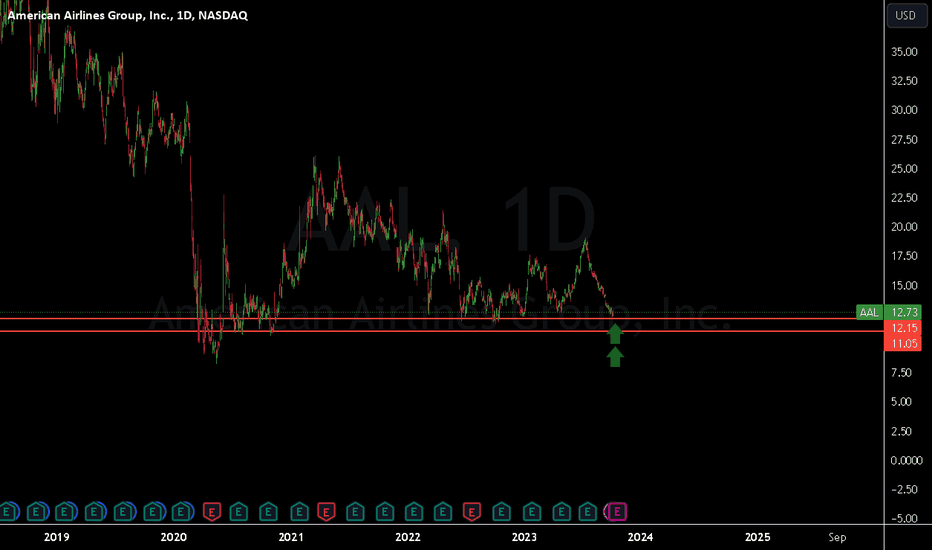Screen dimensions: 932x550
Task: Click the 2020 time axis label
Action: coord(174,537)
